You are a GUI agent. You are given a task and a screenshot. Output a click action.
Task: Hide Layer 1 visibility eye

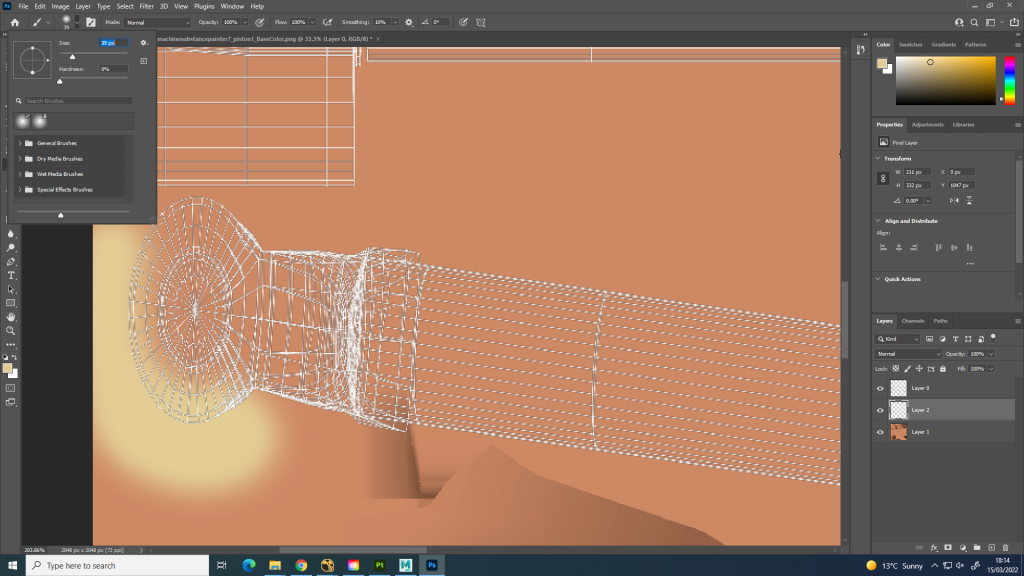[x=880, y=432]
